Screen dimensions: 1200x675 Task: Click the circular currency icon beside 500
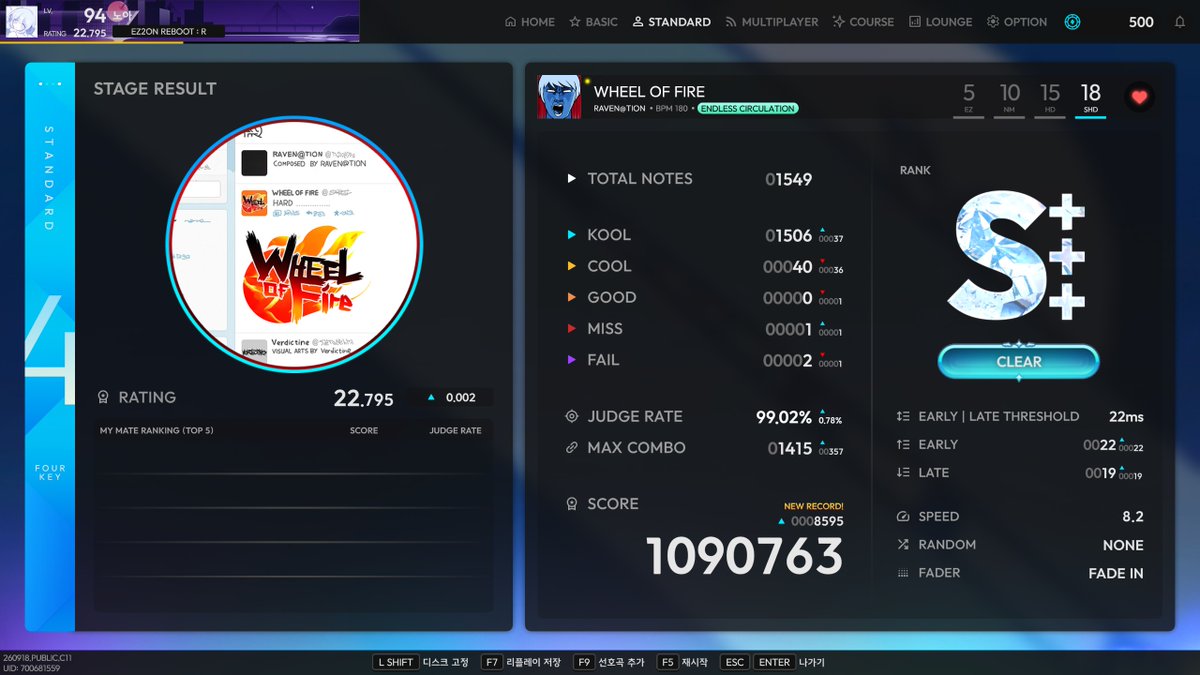point(1072,21)
